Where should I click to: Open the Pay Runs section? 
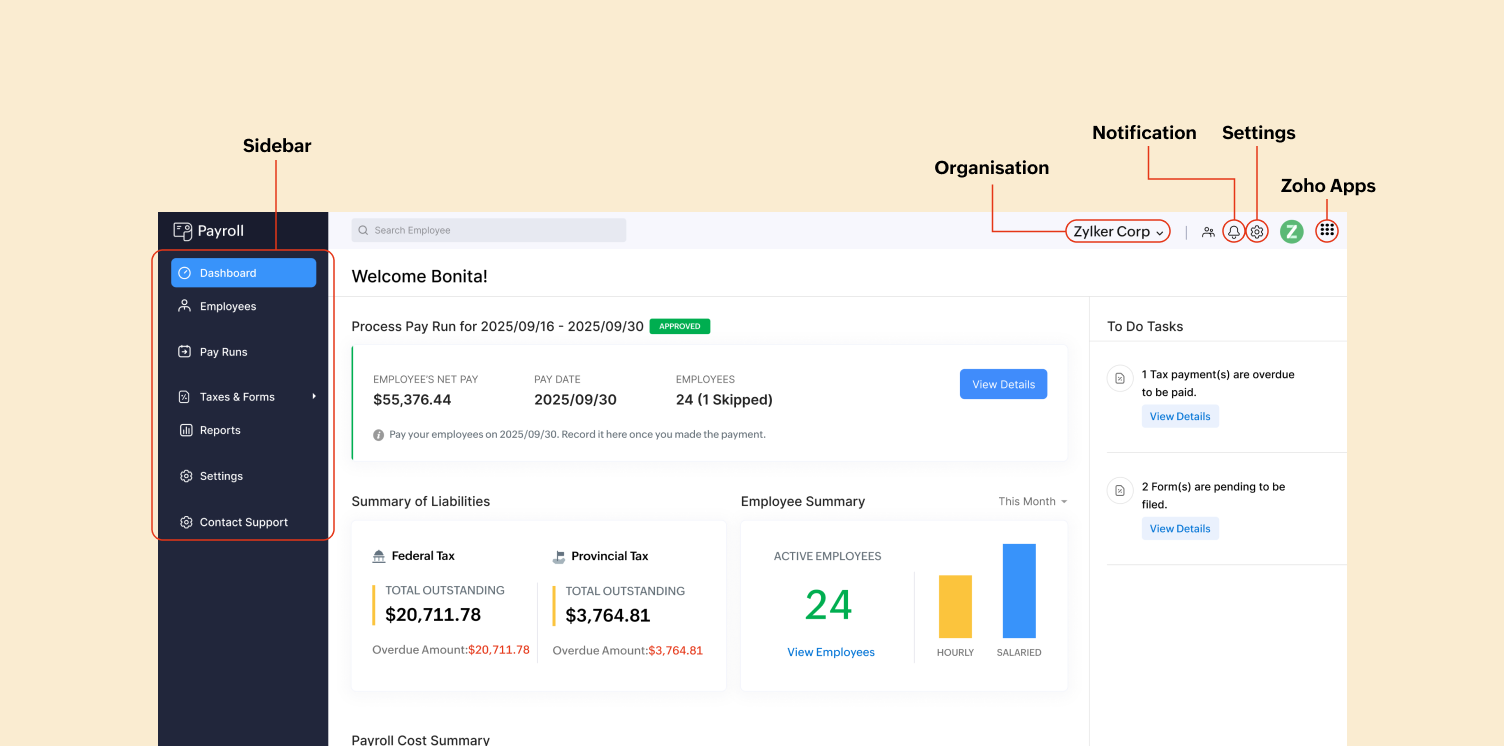[221, 351]
